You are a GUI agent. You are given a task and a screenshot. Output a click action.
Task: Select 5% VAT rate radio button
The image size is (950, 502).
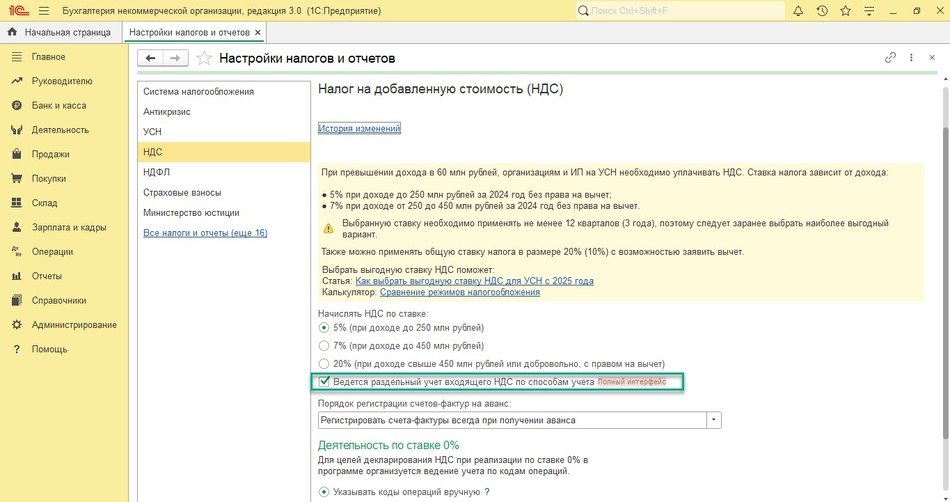[323, 328]
